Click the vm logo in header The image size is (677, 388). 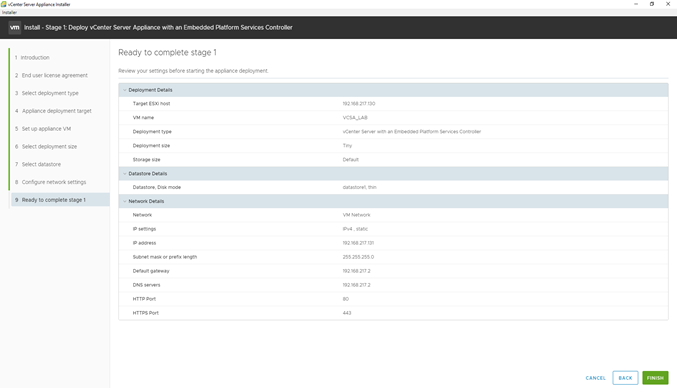[15, 28]
